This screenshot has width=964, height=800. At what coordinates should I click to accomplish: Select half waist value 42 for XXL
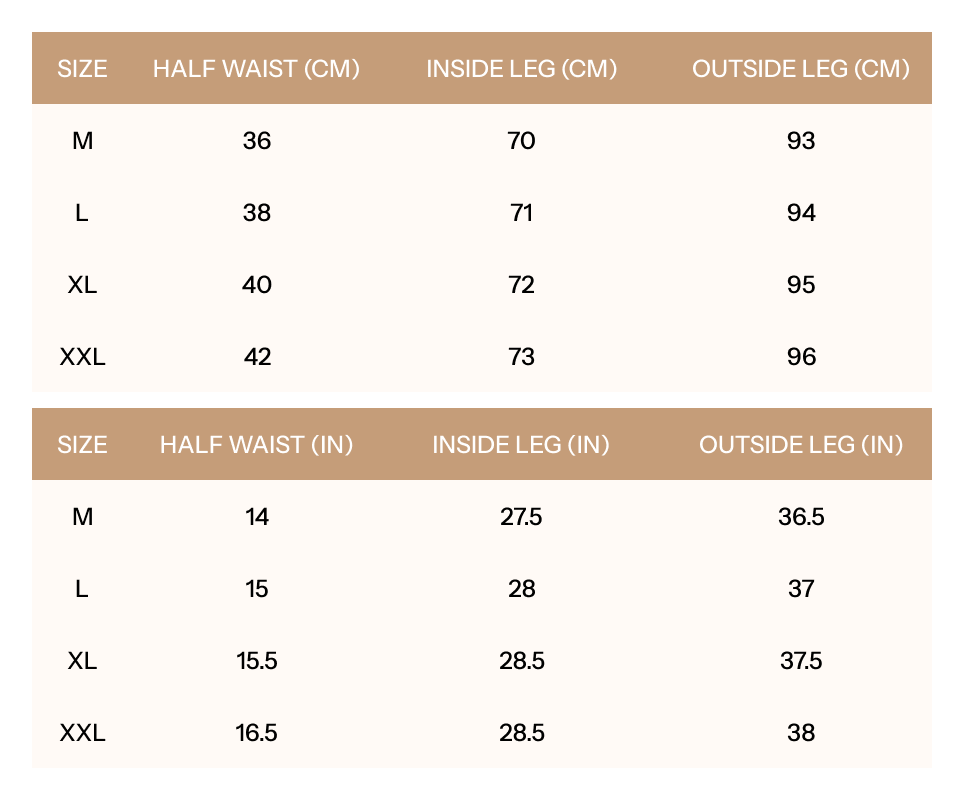(x=257, y=357)
